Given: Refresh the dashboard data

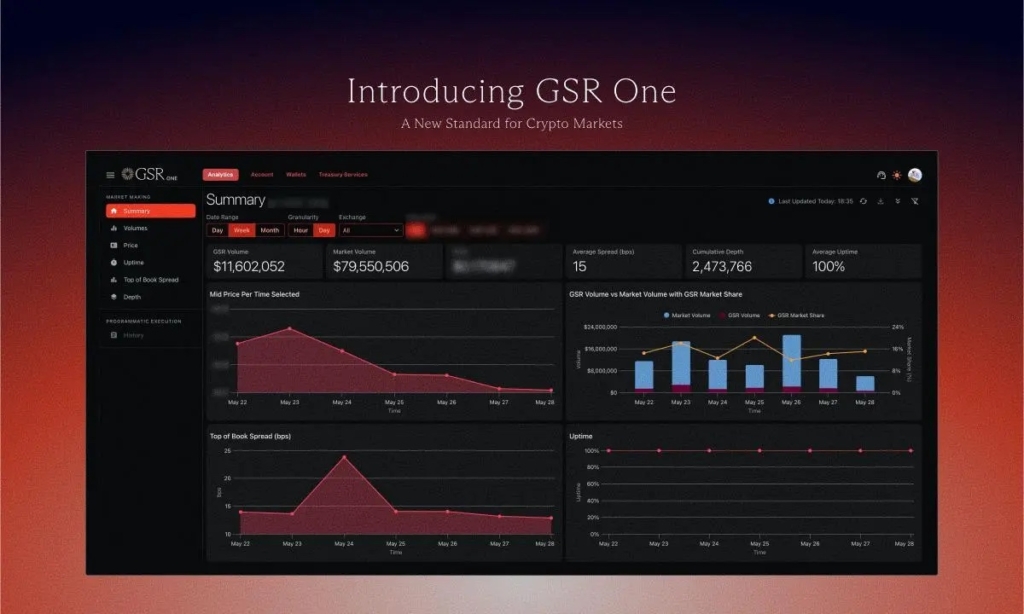Looking at the screenshot, I should 864,201.
